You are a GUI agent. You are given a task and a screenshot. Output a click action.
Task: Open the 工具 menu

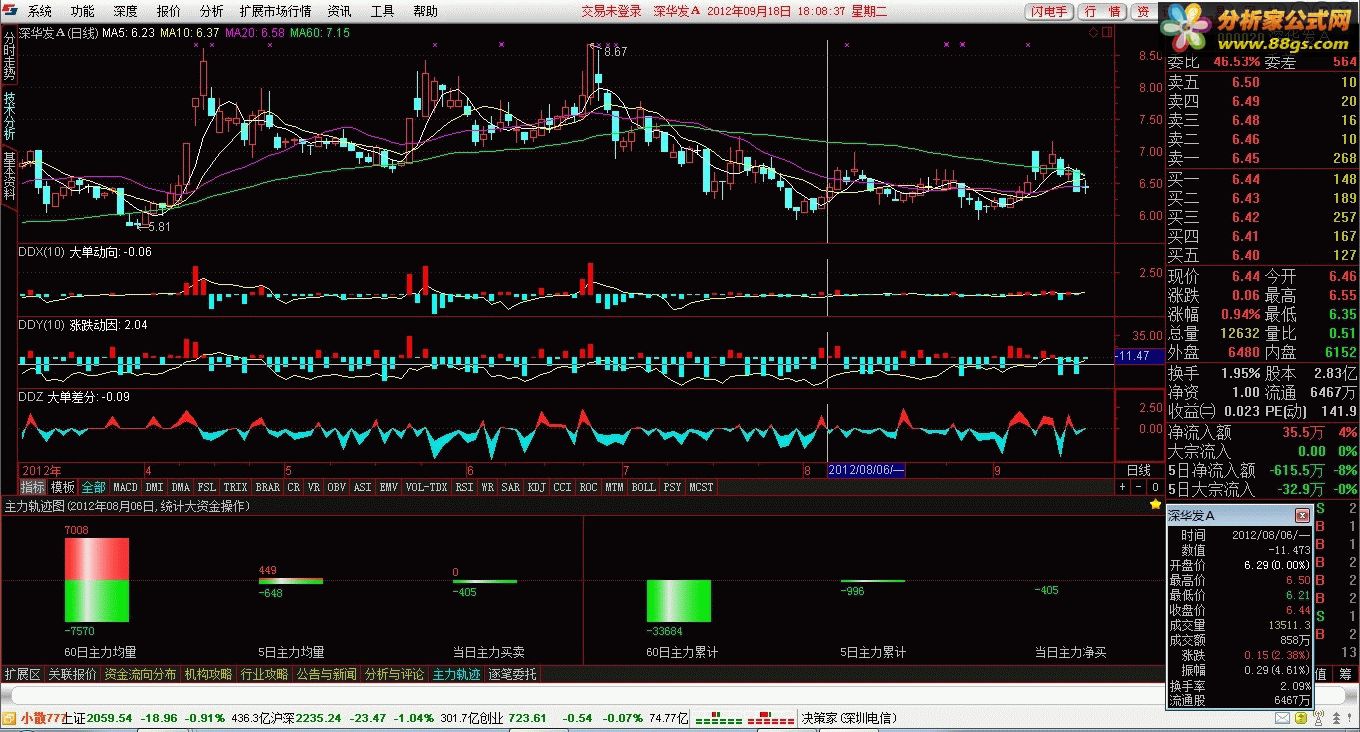[382, 12]
